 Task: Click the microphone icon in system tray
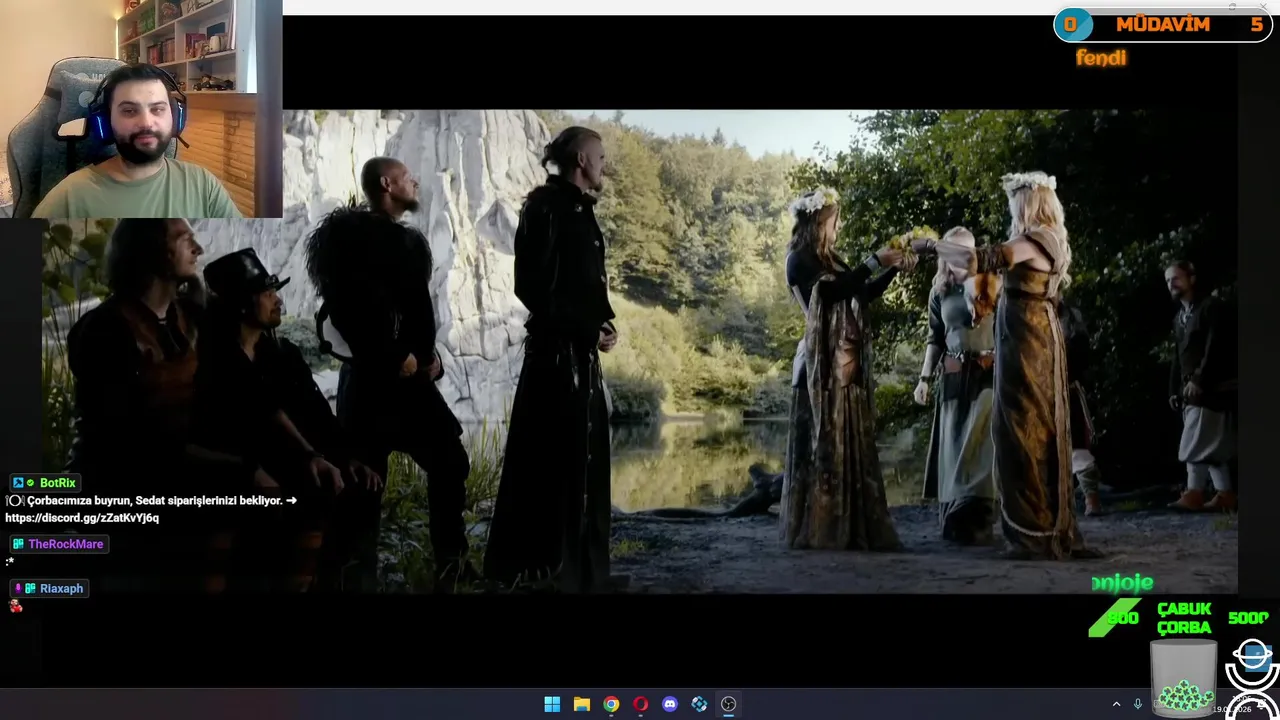[1138, 704]
